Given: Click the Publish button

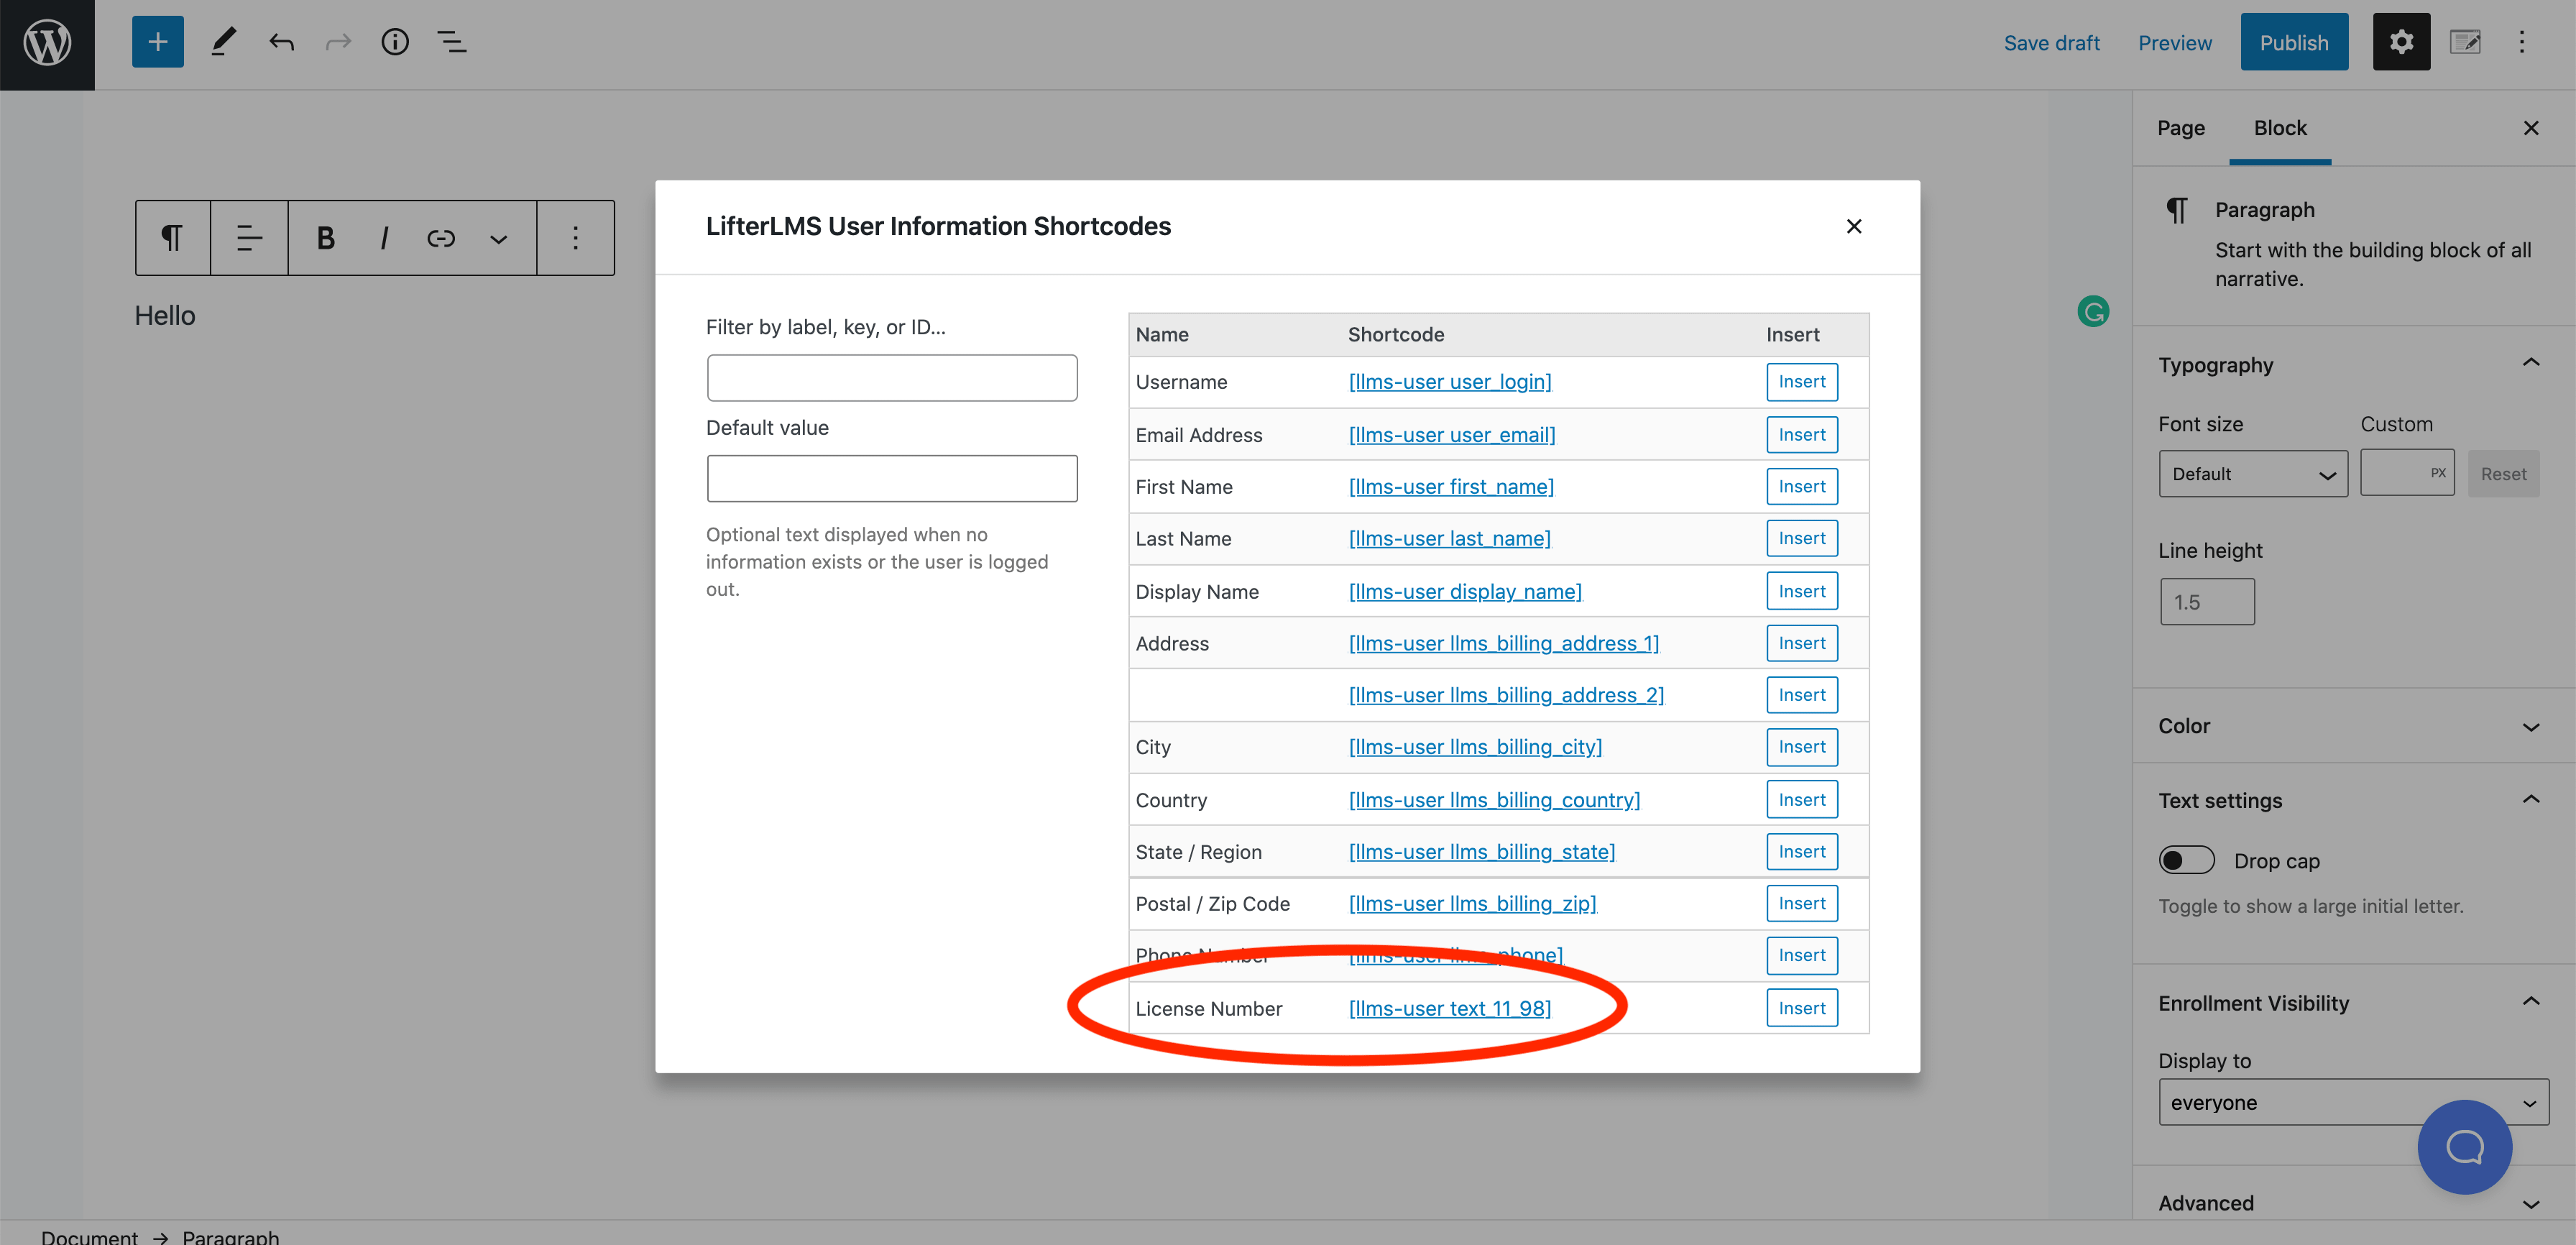Looking at the screenshot, I should [x=2294, y=42].
